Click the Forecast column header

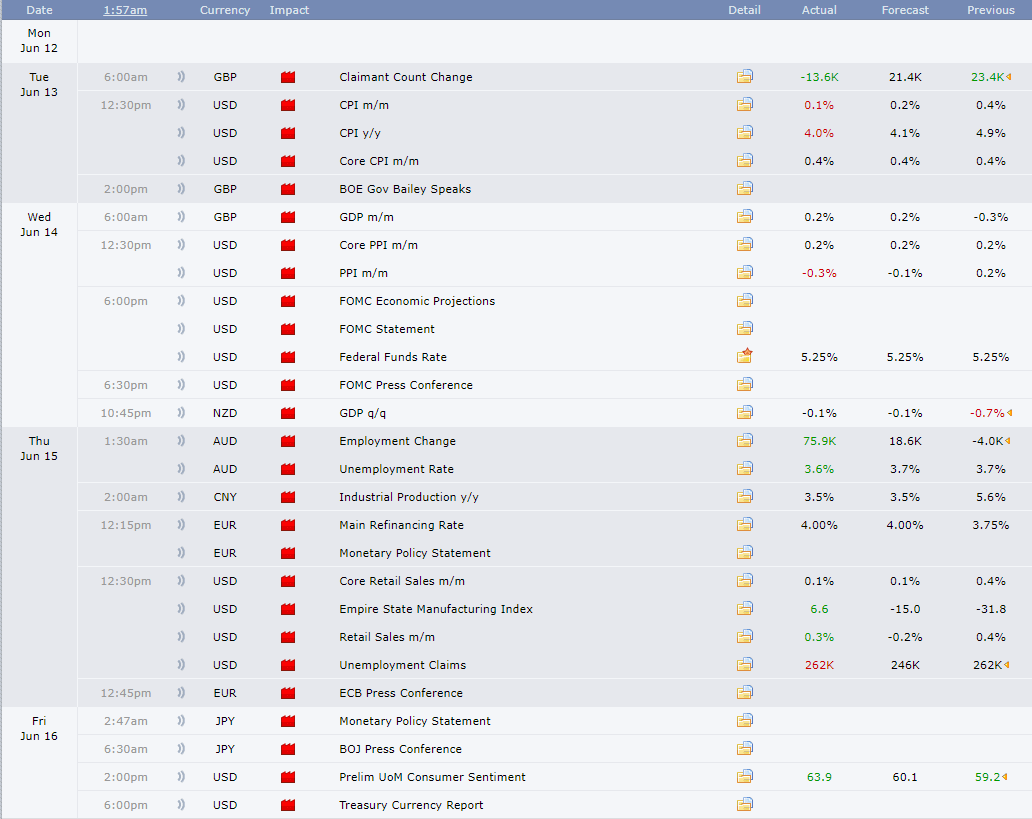(x=905, y=10)
